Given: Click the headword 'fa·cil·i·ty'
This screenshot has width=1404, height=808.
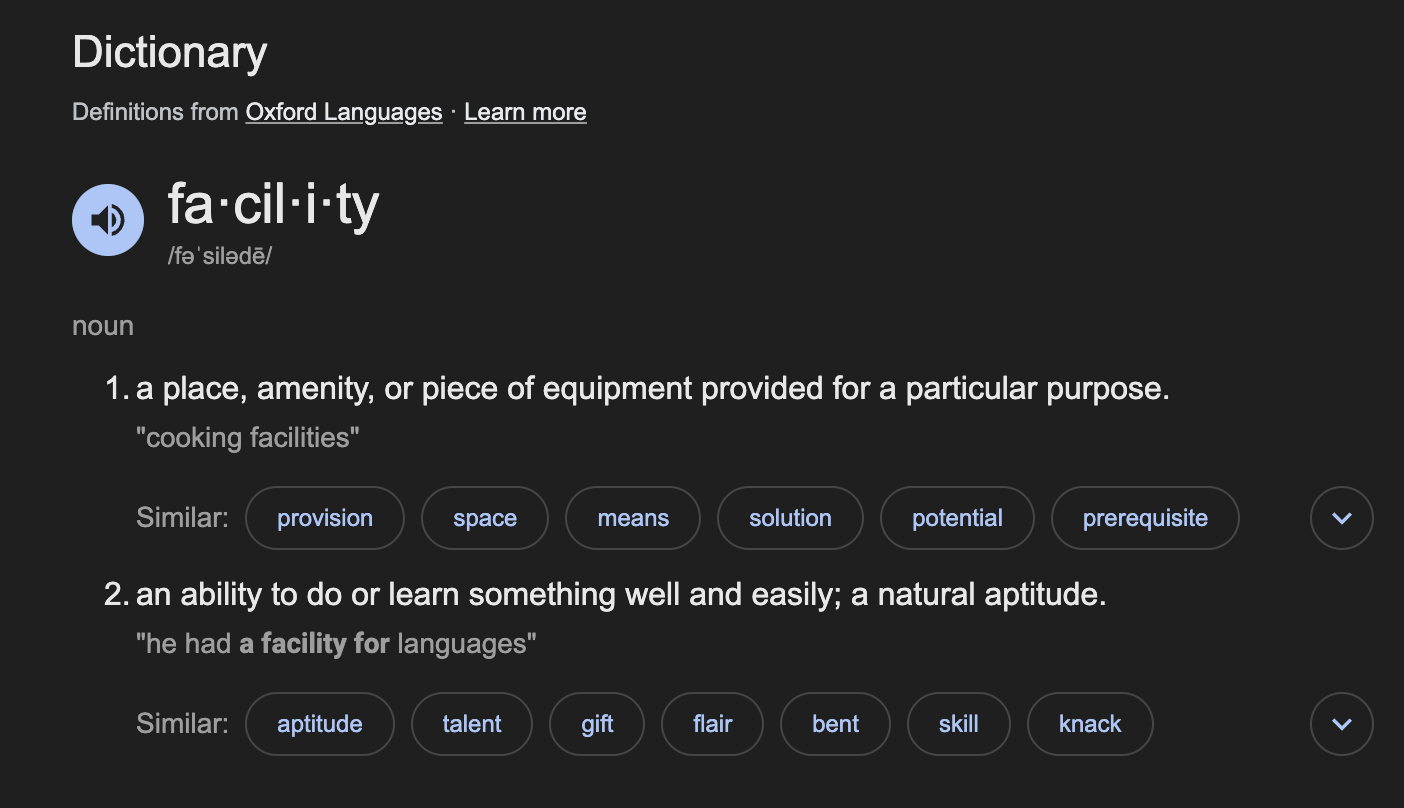Looking at the screenshot, I should [x=273, y=205].
